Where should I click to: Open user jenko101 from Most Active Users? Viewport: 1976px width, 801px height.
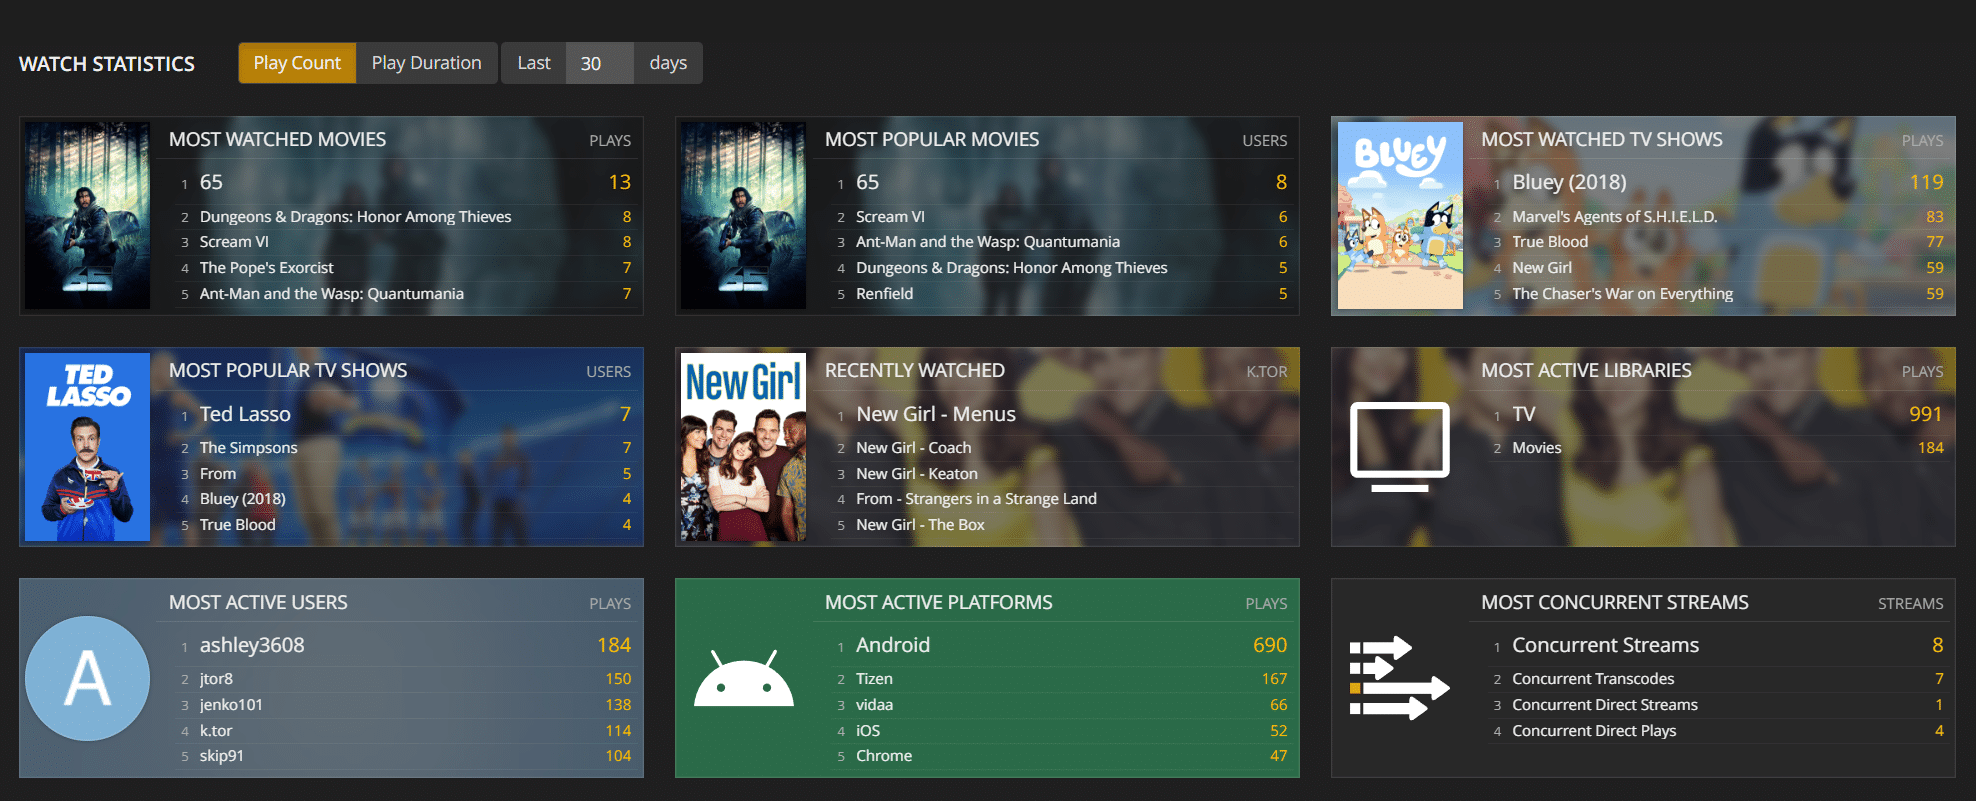231,705
